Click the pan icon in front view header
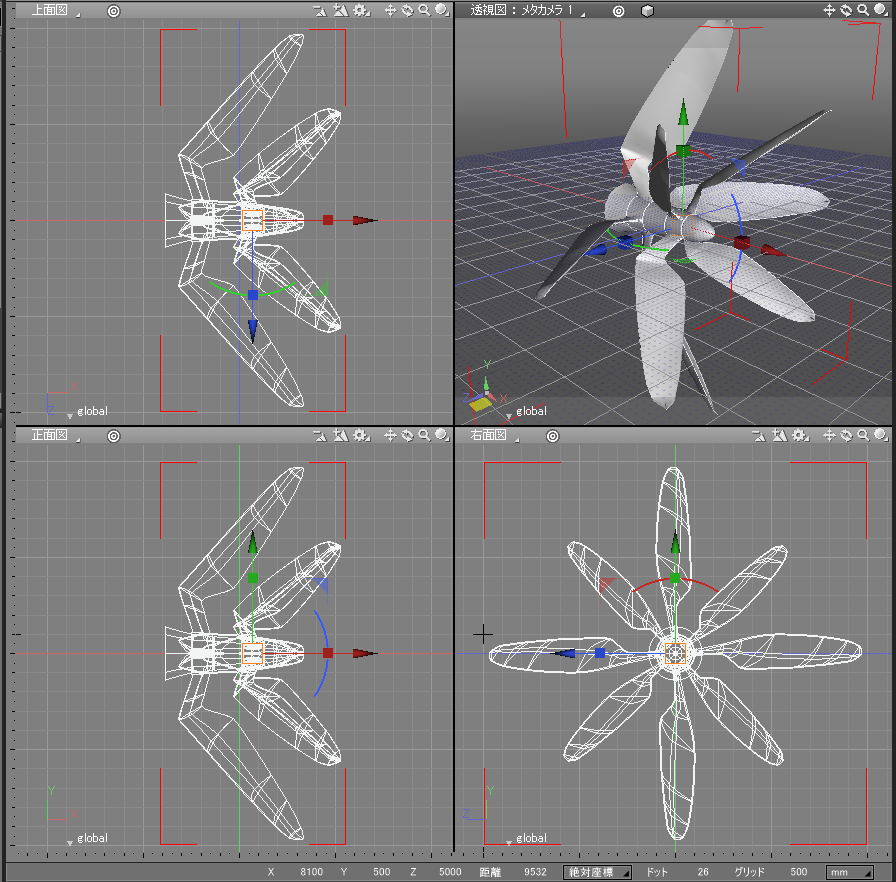The width and height of the screenshot is (896, 882). point(391,436)
